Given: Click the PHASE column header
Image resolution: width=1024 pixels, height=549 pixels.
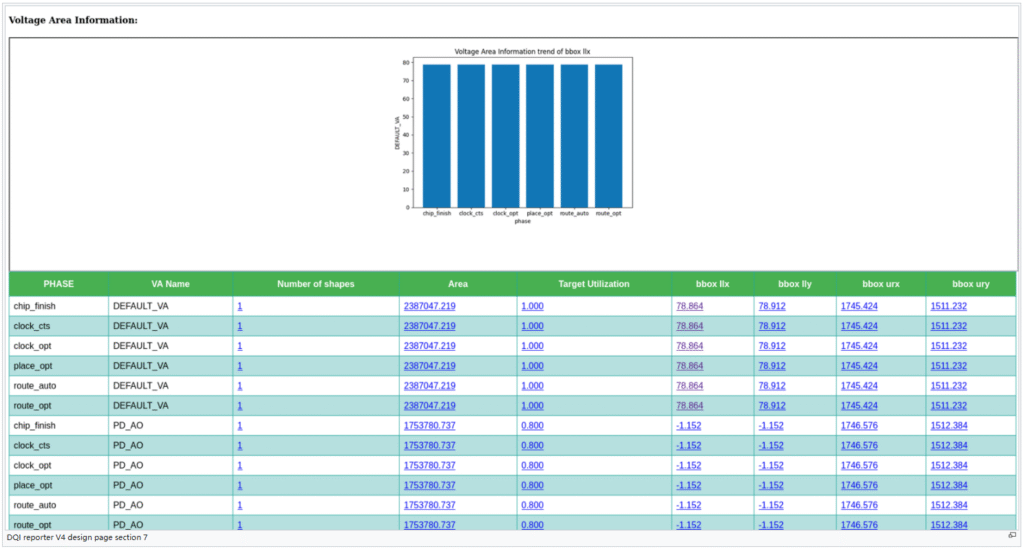Looking at the screenshot, I should (x=59, y=284).
